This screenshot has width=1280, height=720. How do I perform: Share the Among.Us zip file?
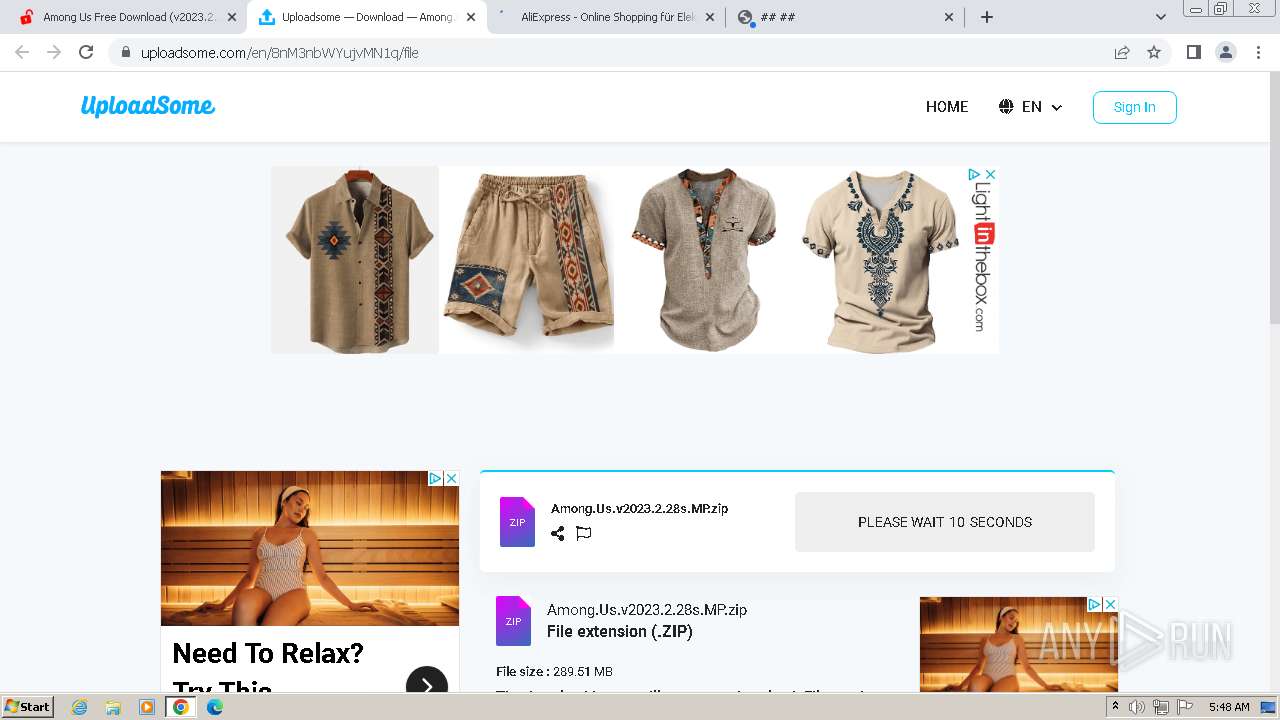point(558,533)
